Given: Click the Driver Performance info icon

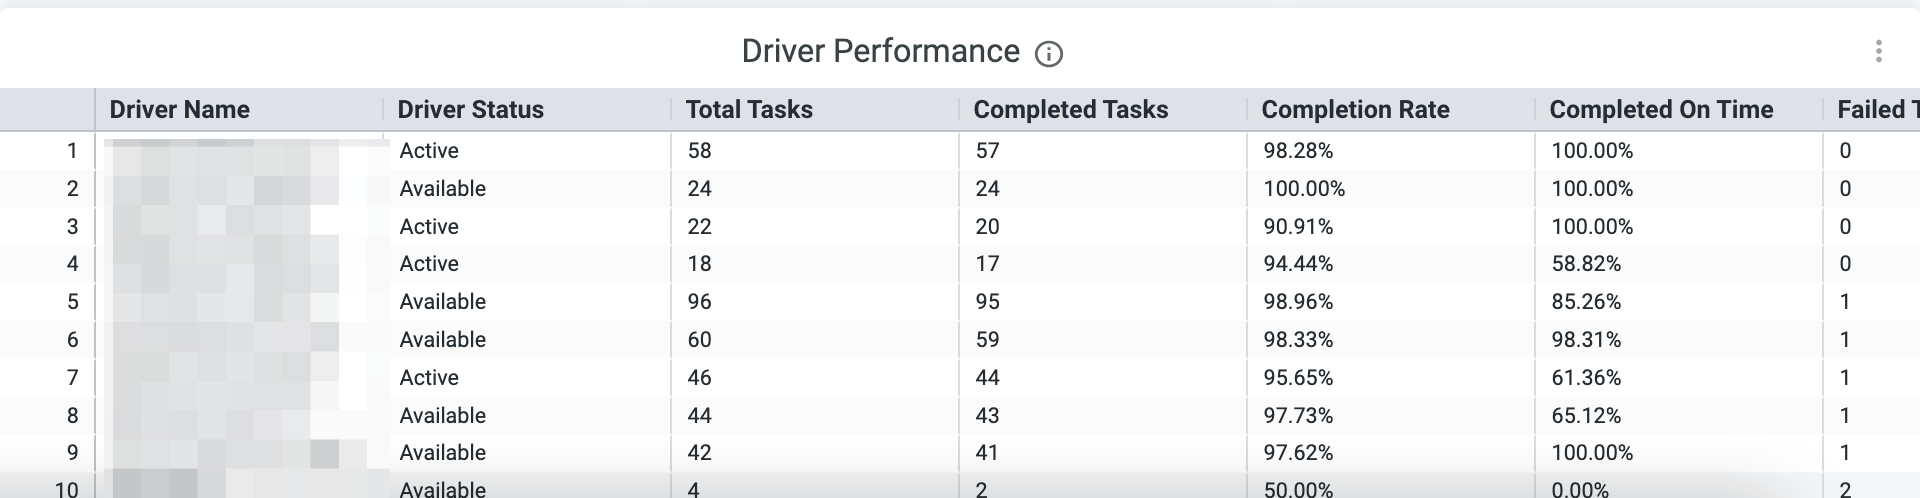Looking at the screenshot, I should point(1048,53).
